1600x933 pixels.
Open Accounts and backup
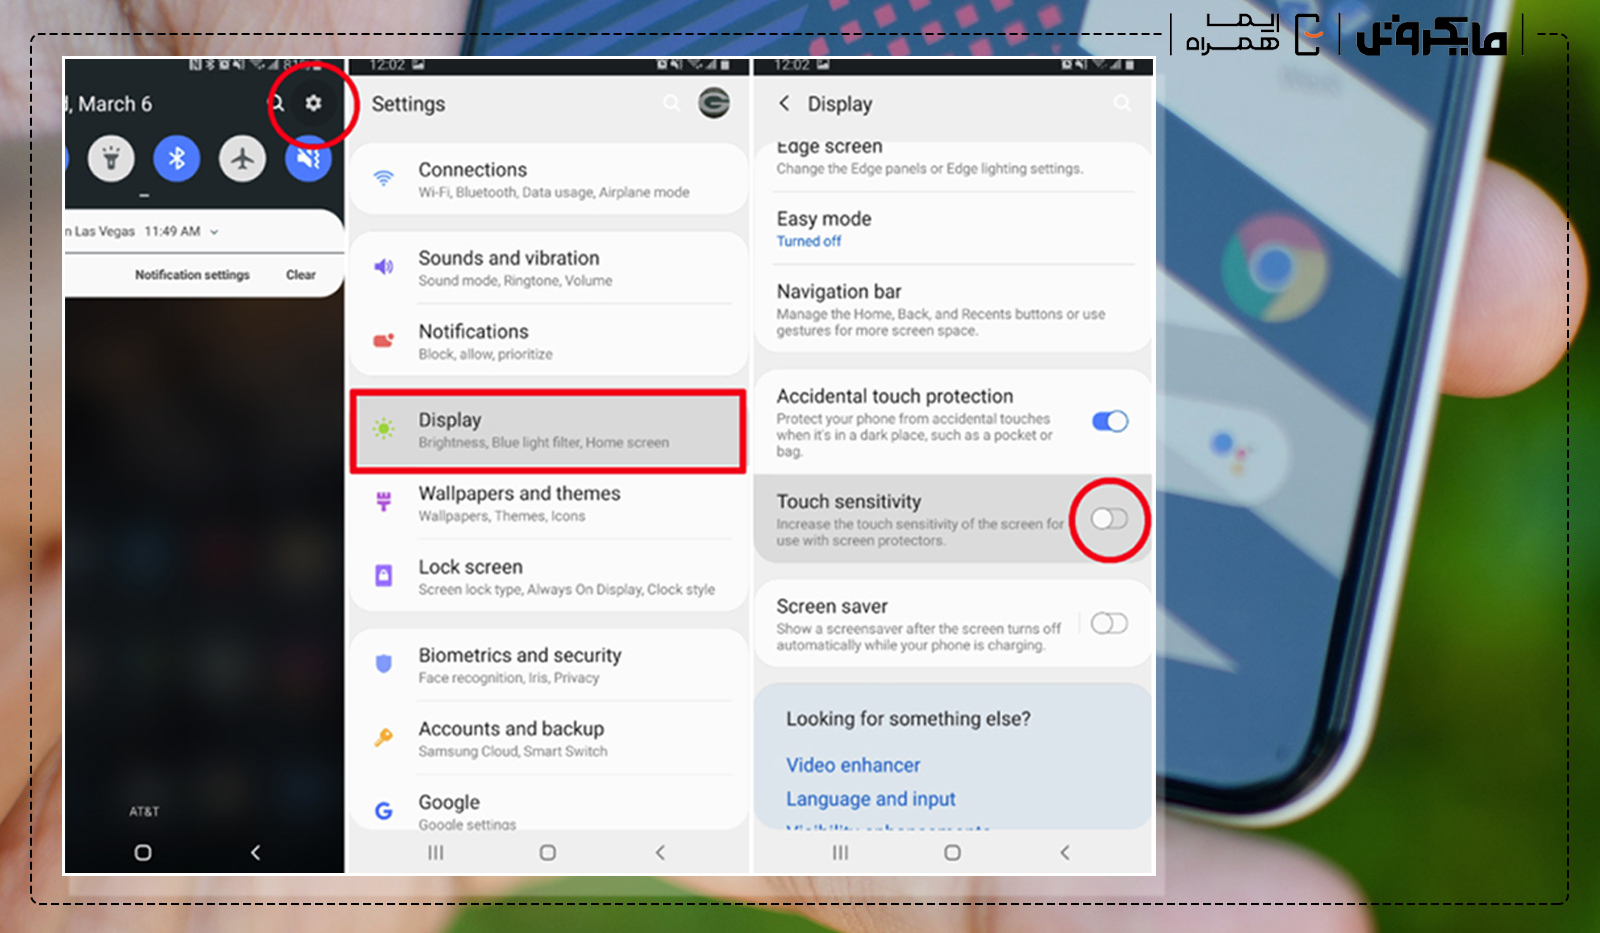click(x=549, y=738)
